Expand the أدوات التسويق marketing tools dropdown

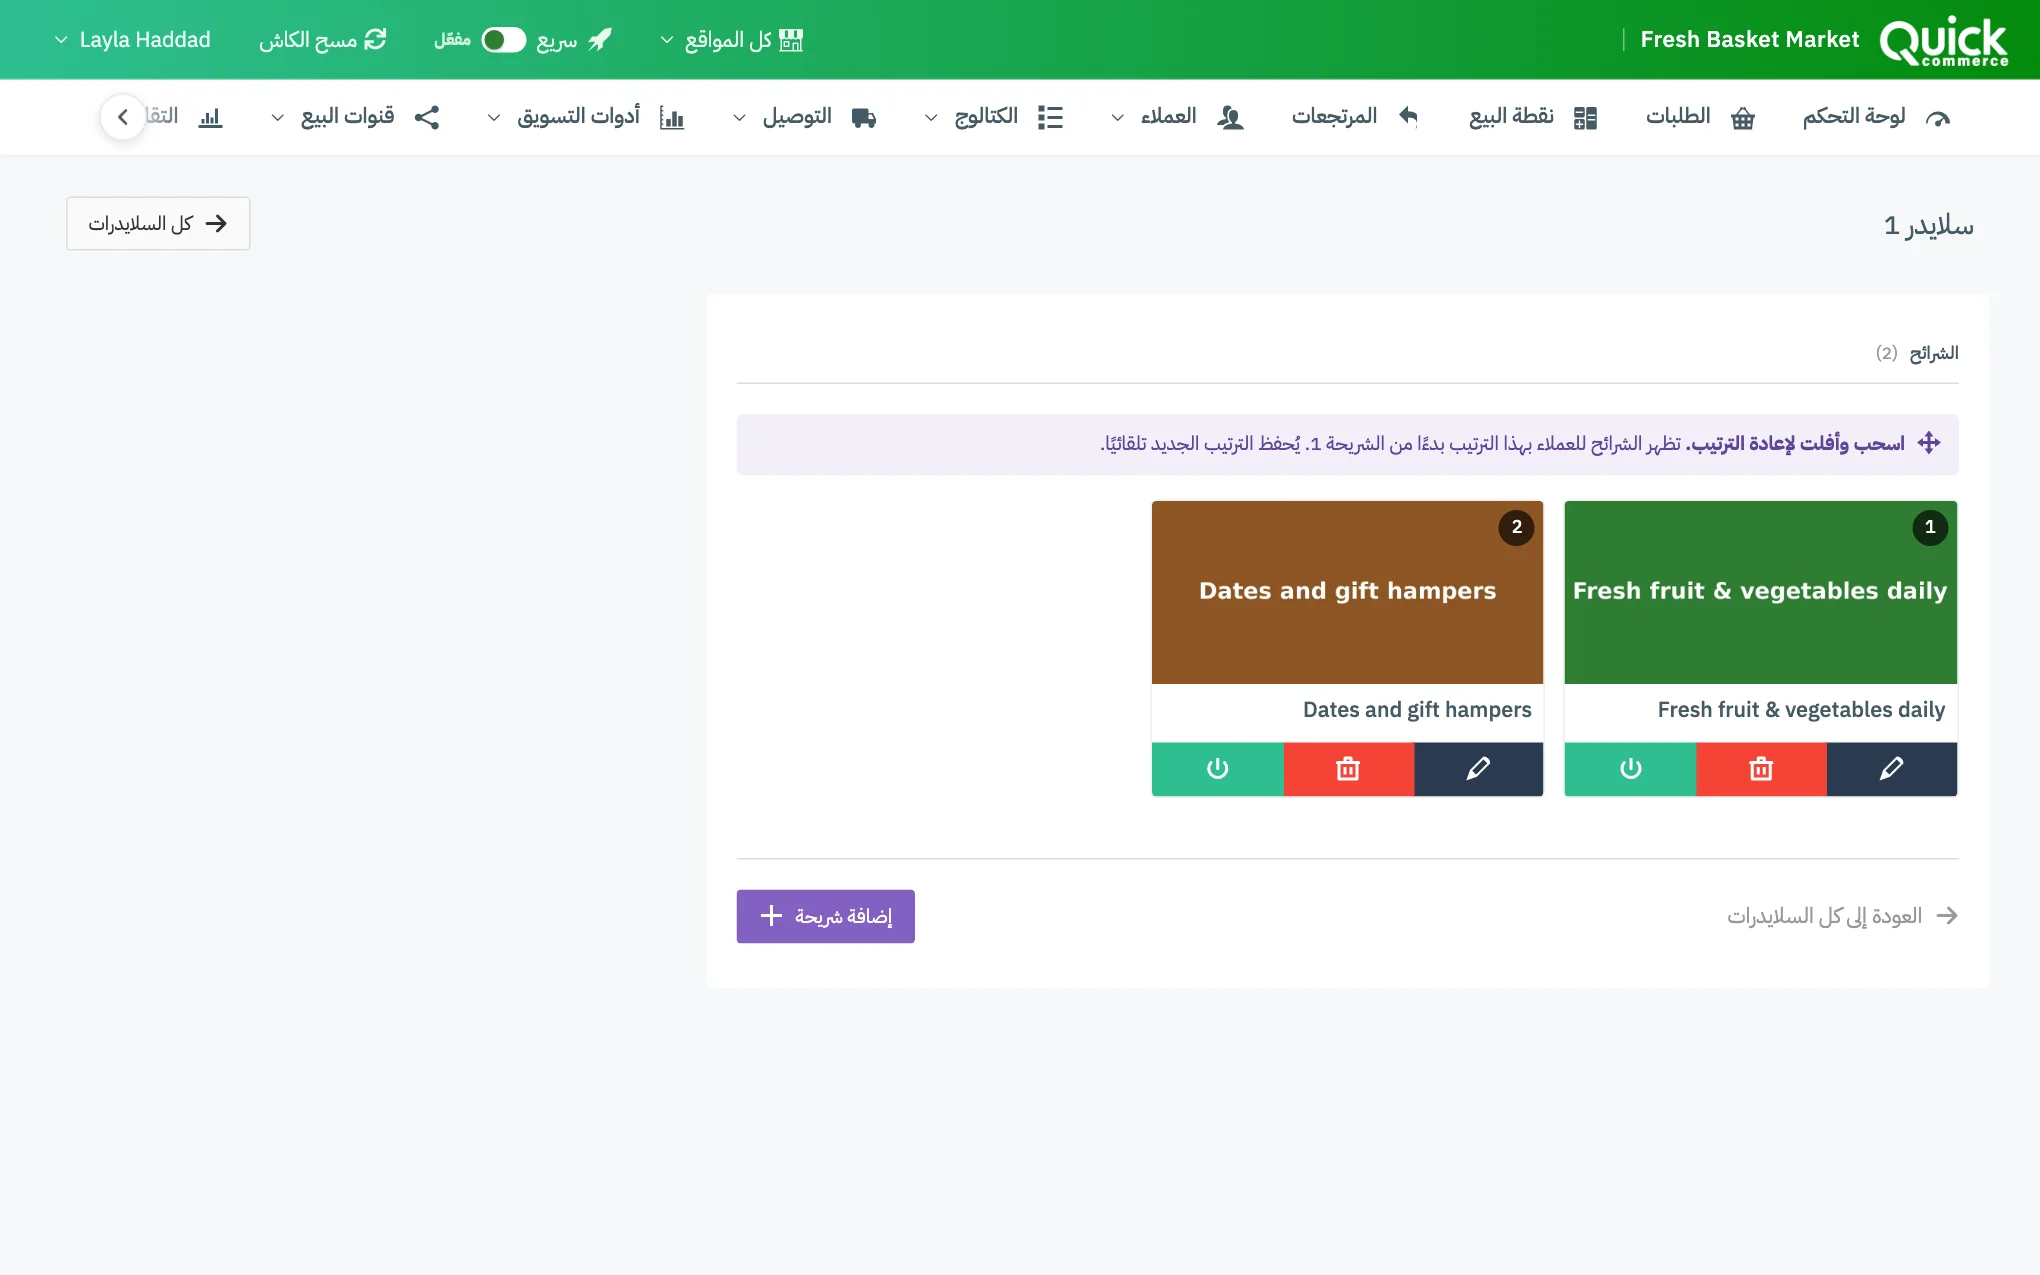585,117
